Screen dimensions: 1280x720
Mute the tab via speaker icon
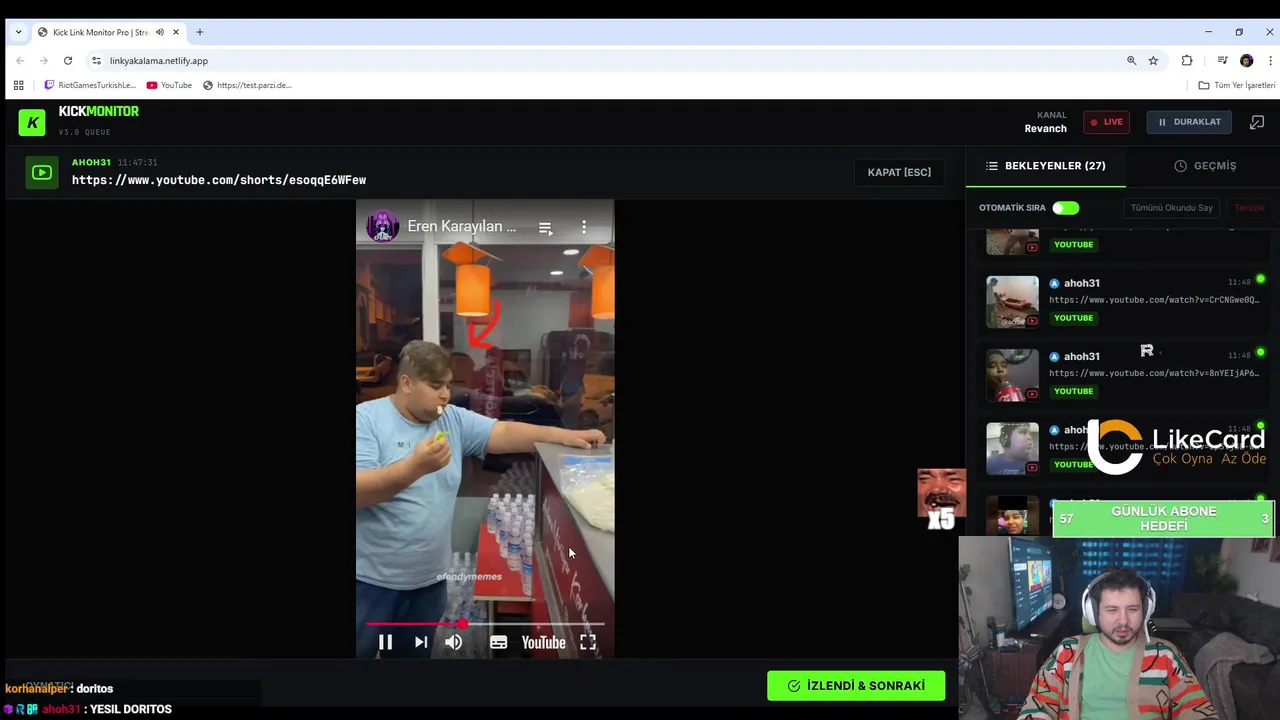click(159, 32)
